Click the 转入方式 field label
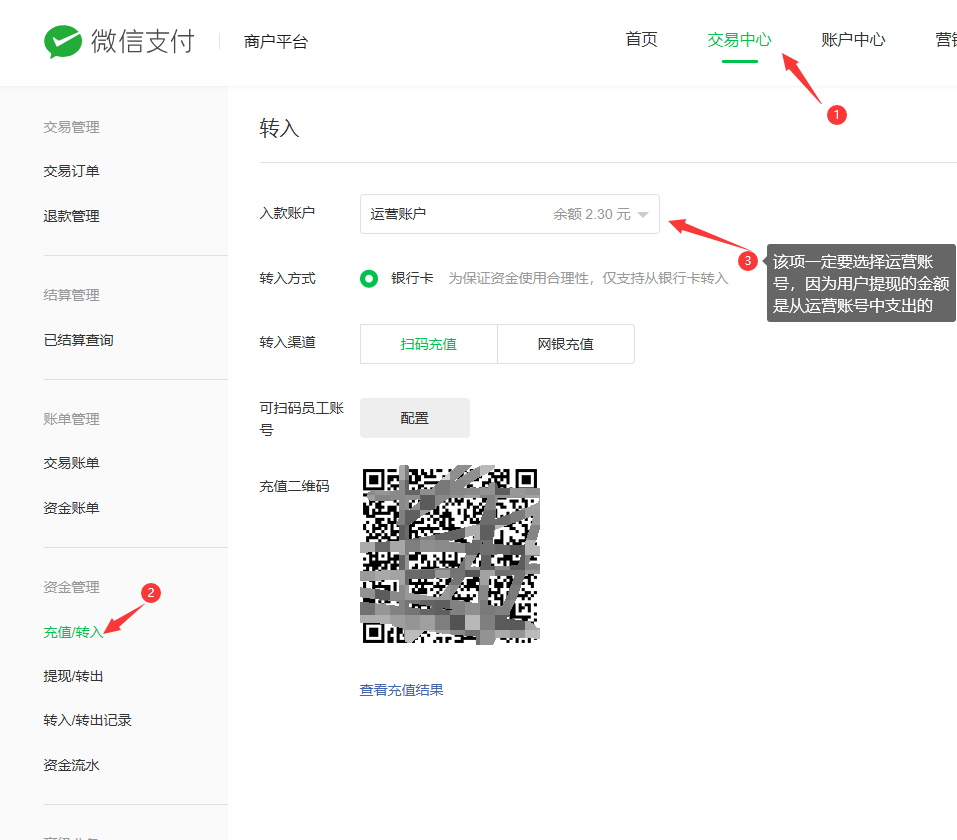This screenshot has width=957, height=840. tap(287, 278)
